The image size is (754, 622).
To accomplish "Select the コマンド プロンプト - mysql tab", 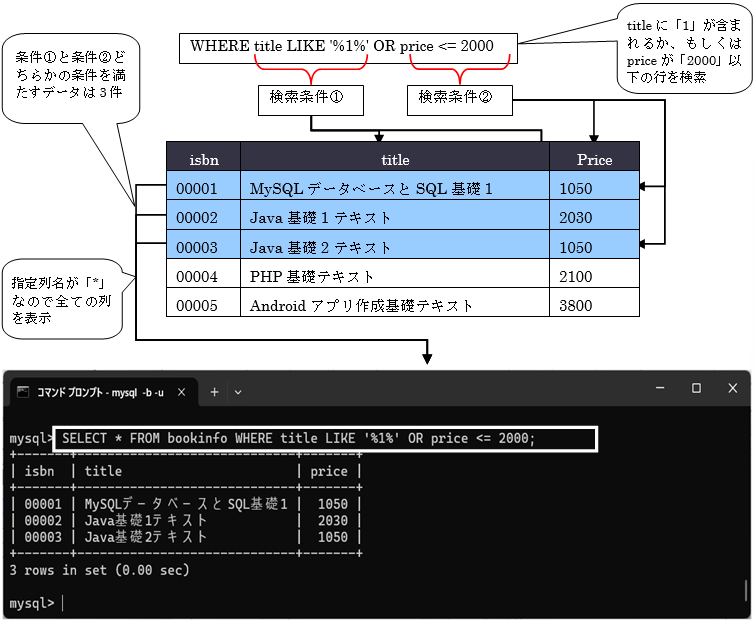I will (x=100, y=391).
